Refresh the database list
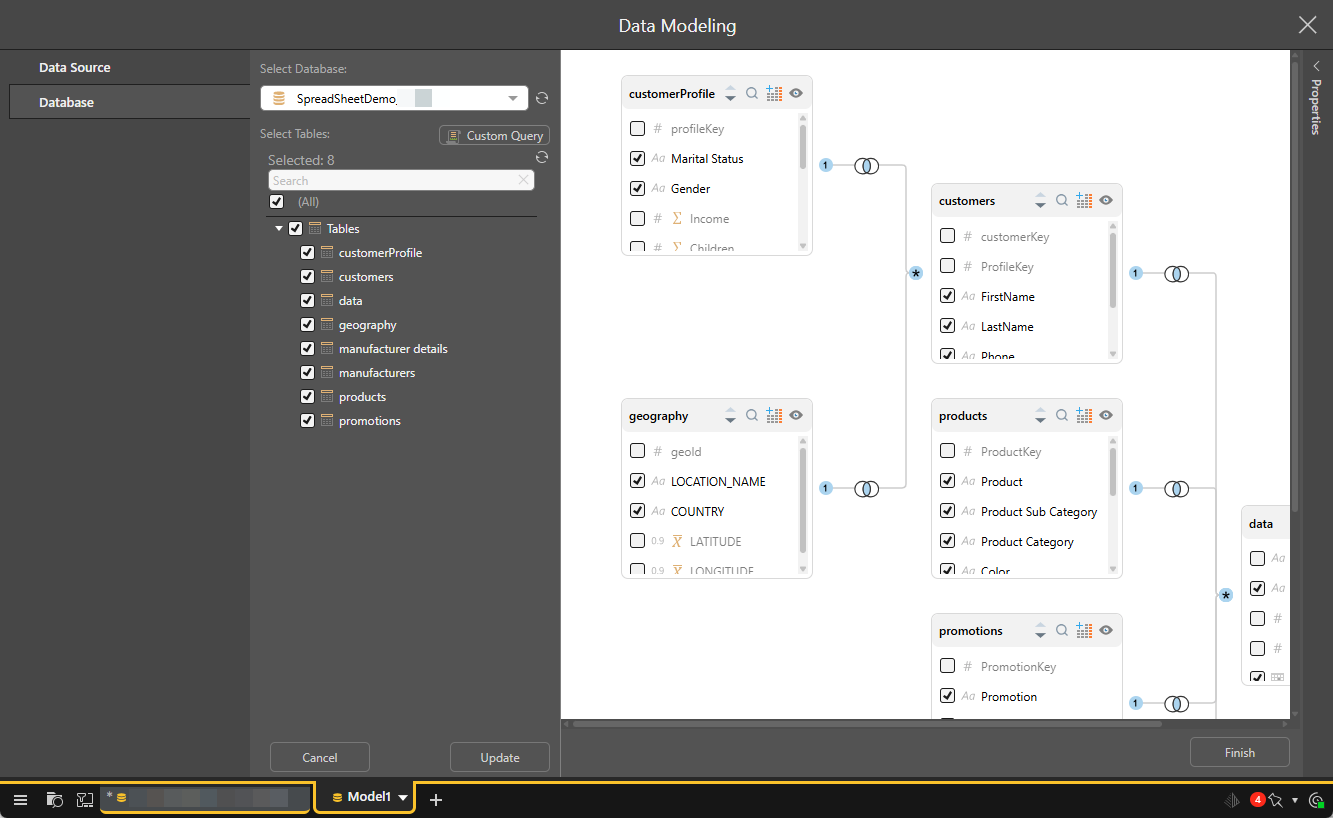This screenshot has width=1333, height=818. click(542, 98)
